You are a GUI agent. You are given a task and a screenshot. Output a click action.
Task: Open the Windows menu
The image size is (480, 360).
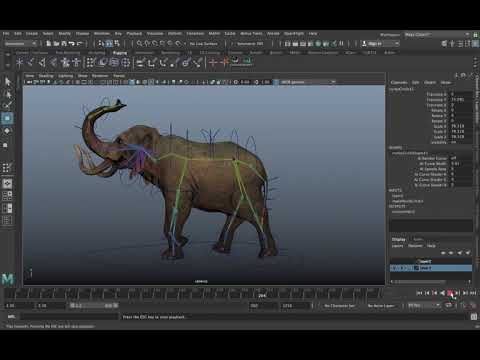102,34
